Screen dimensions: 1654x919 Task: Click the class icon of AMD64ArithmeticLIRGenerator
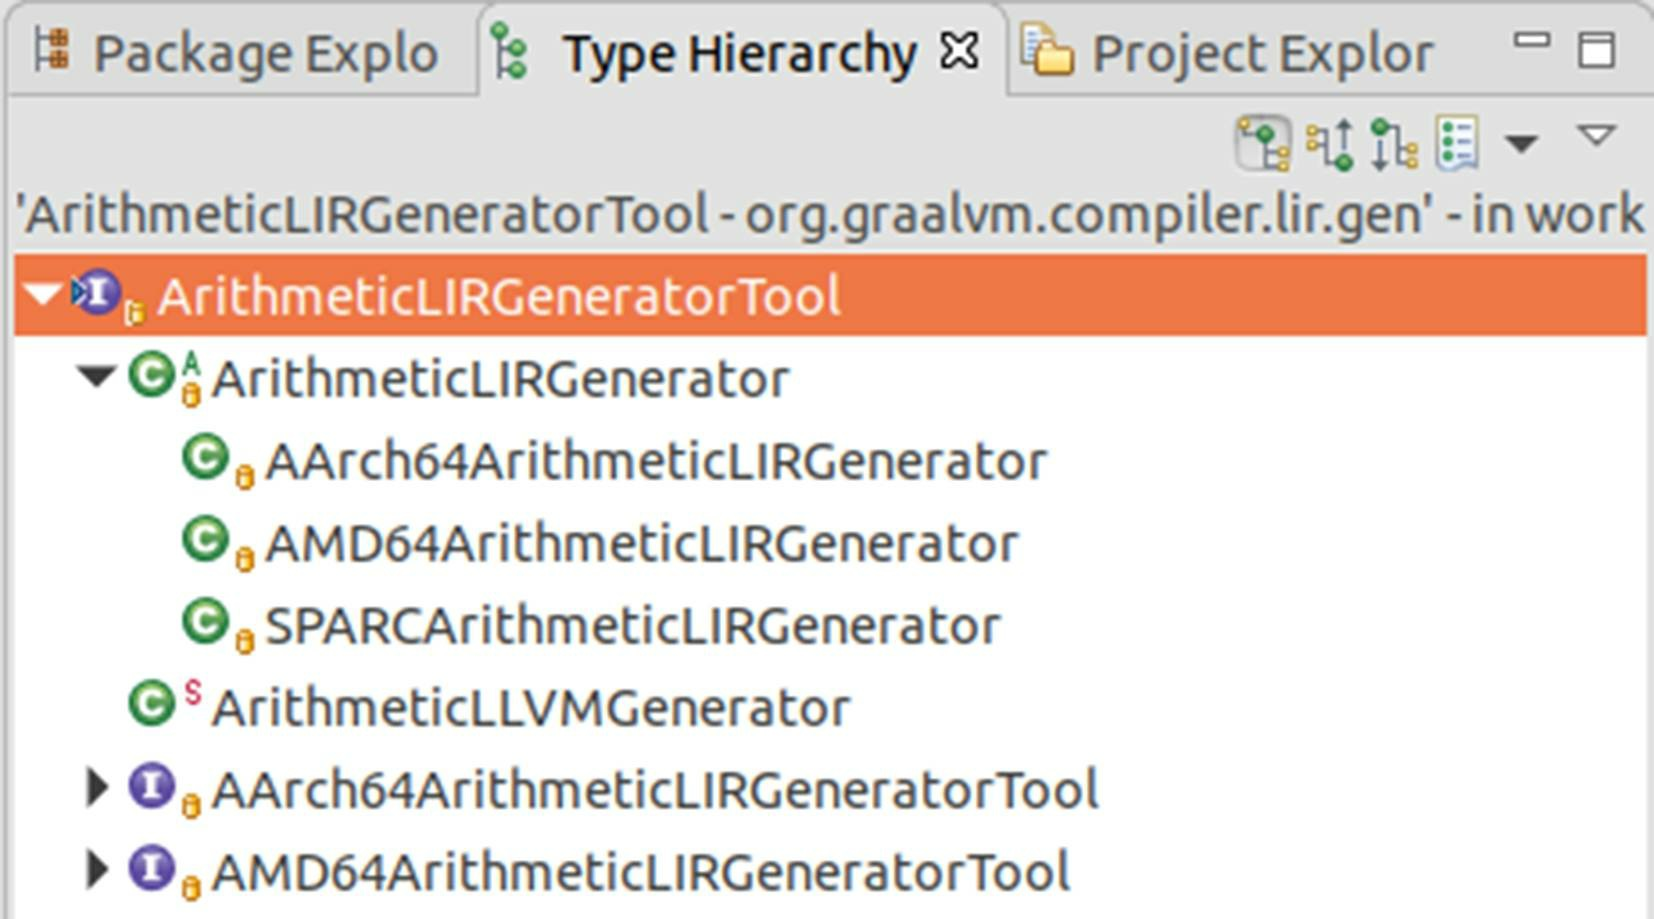click(206, 540)
